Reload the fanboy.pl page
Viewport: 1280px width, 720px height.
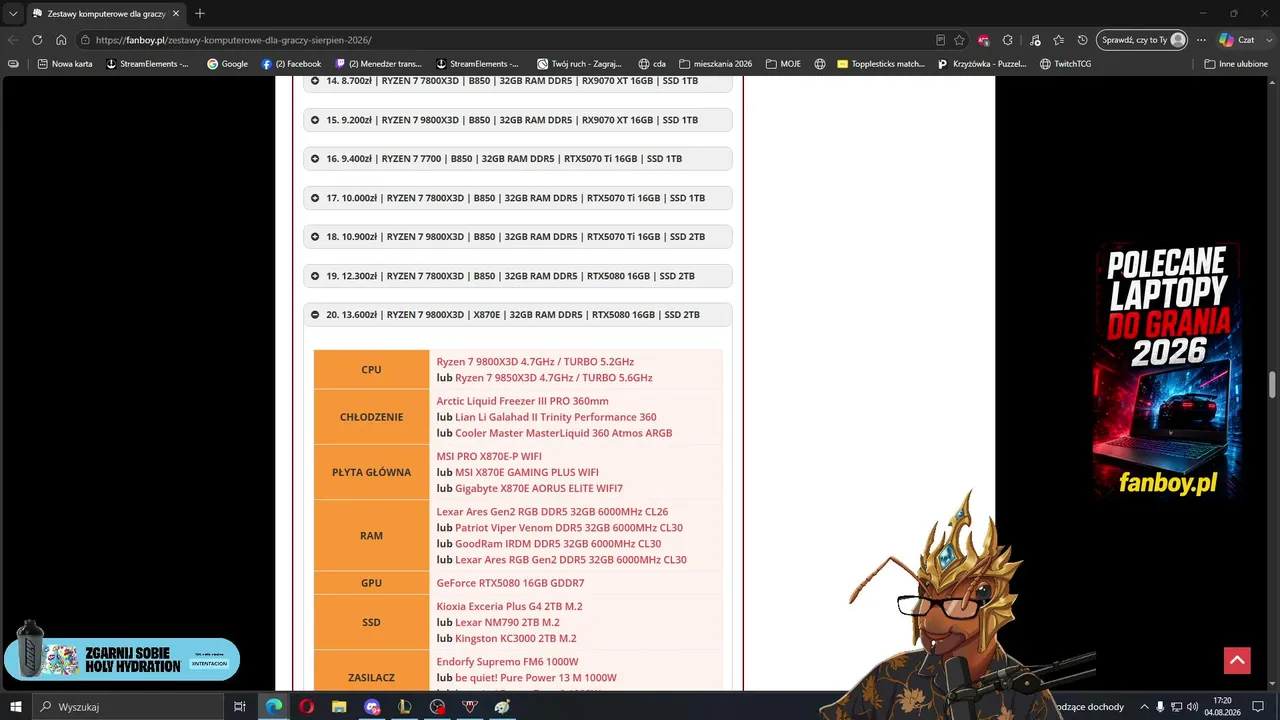pyautogui.click(x=37, y=40)
